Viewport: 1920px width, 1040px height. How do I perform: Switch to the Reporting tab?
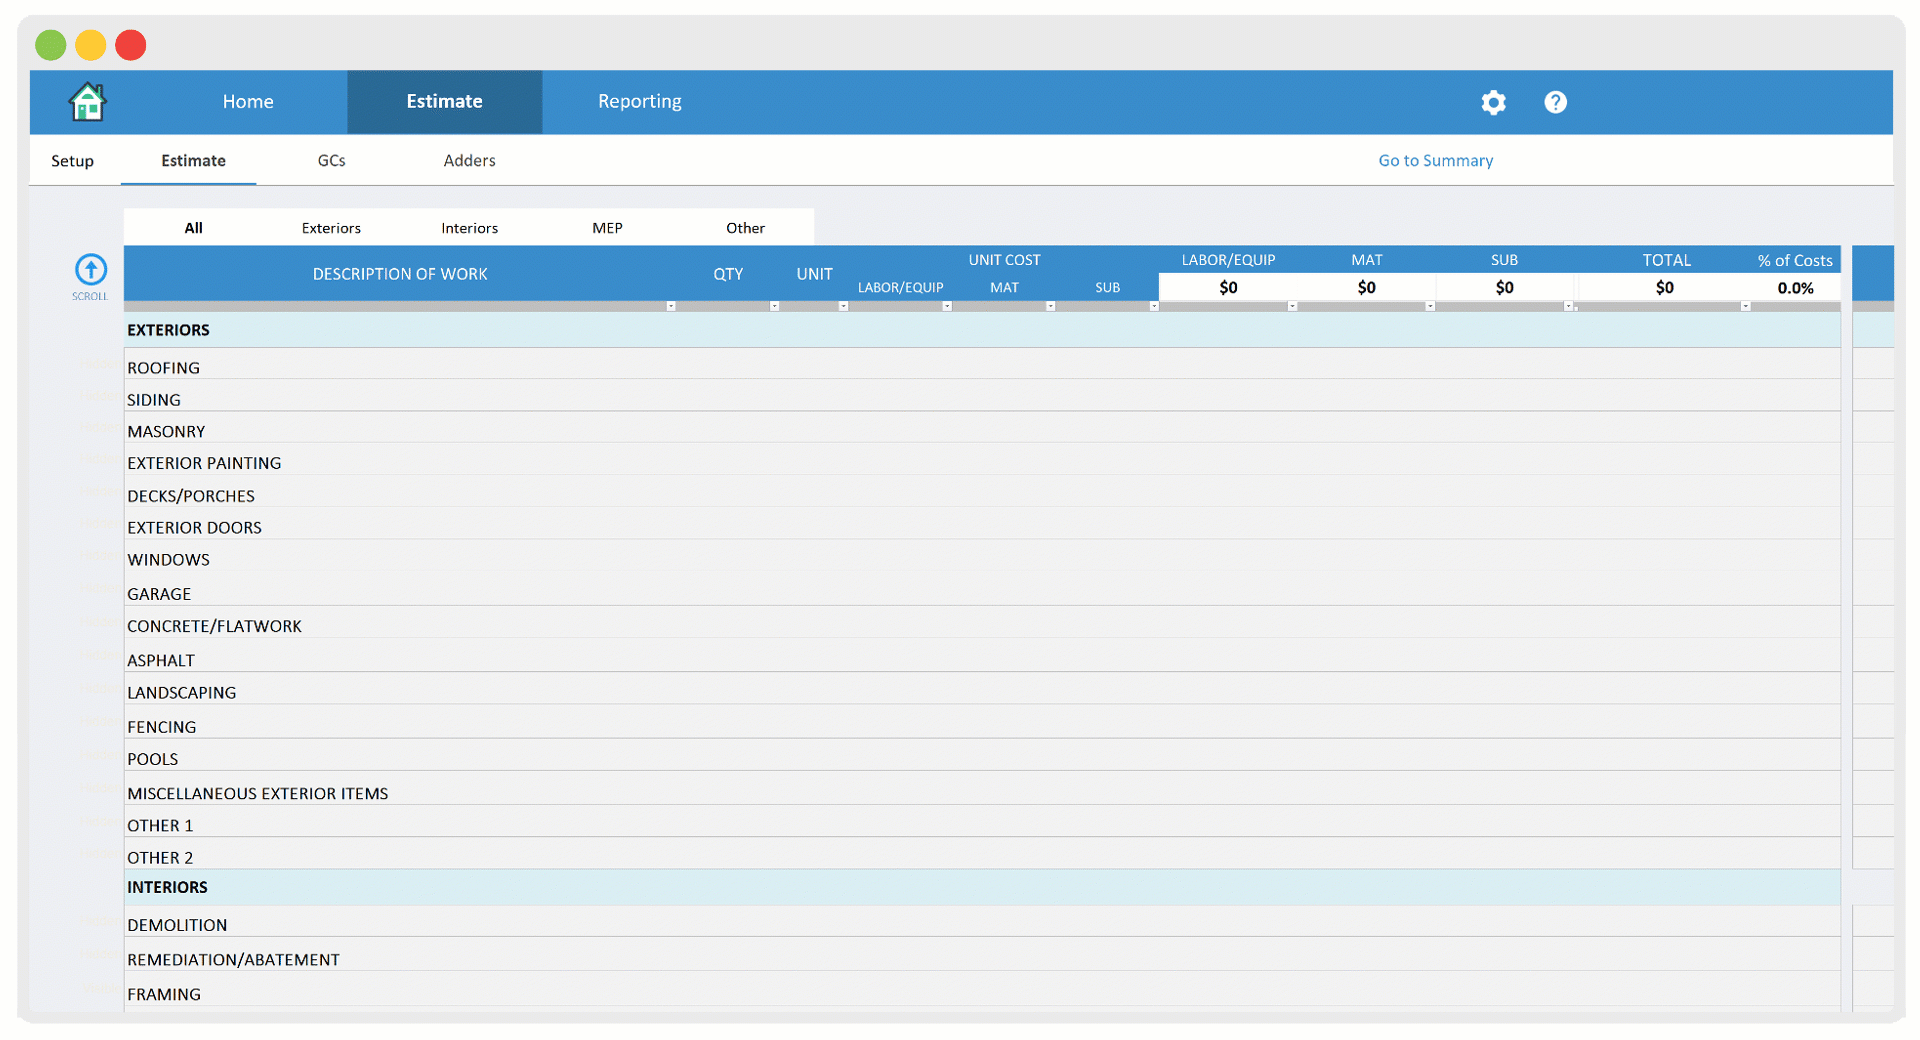pyautogui.click(x=640, y=101)
